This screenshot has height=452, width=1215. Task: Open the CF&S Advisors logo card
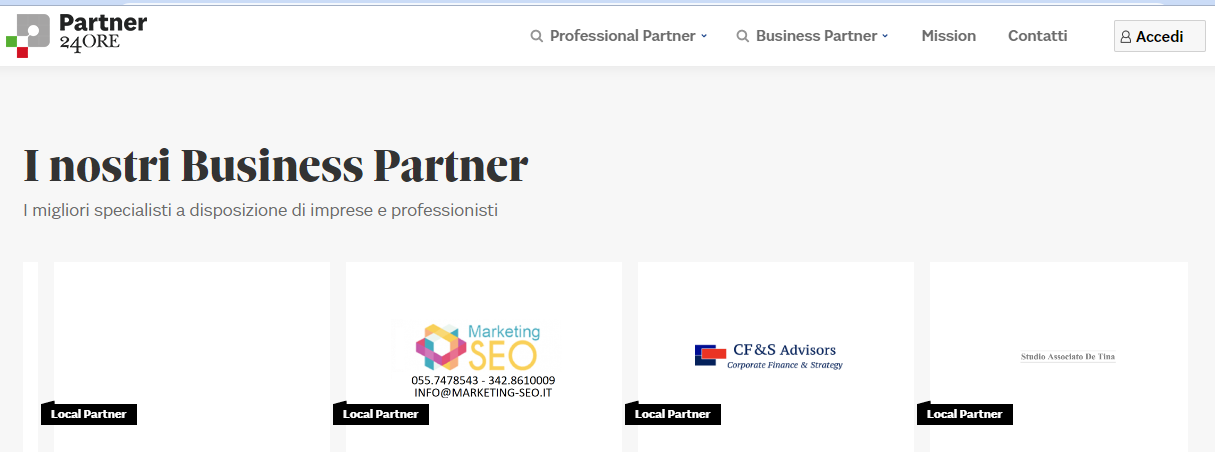pyautogui.click(x=776, y=357)
